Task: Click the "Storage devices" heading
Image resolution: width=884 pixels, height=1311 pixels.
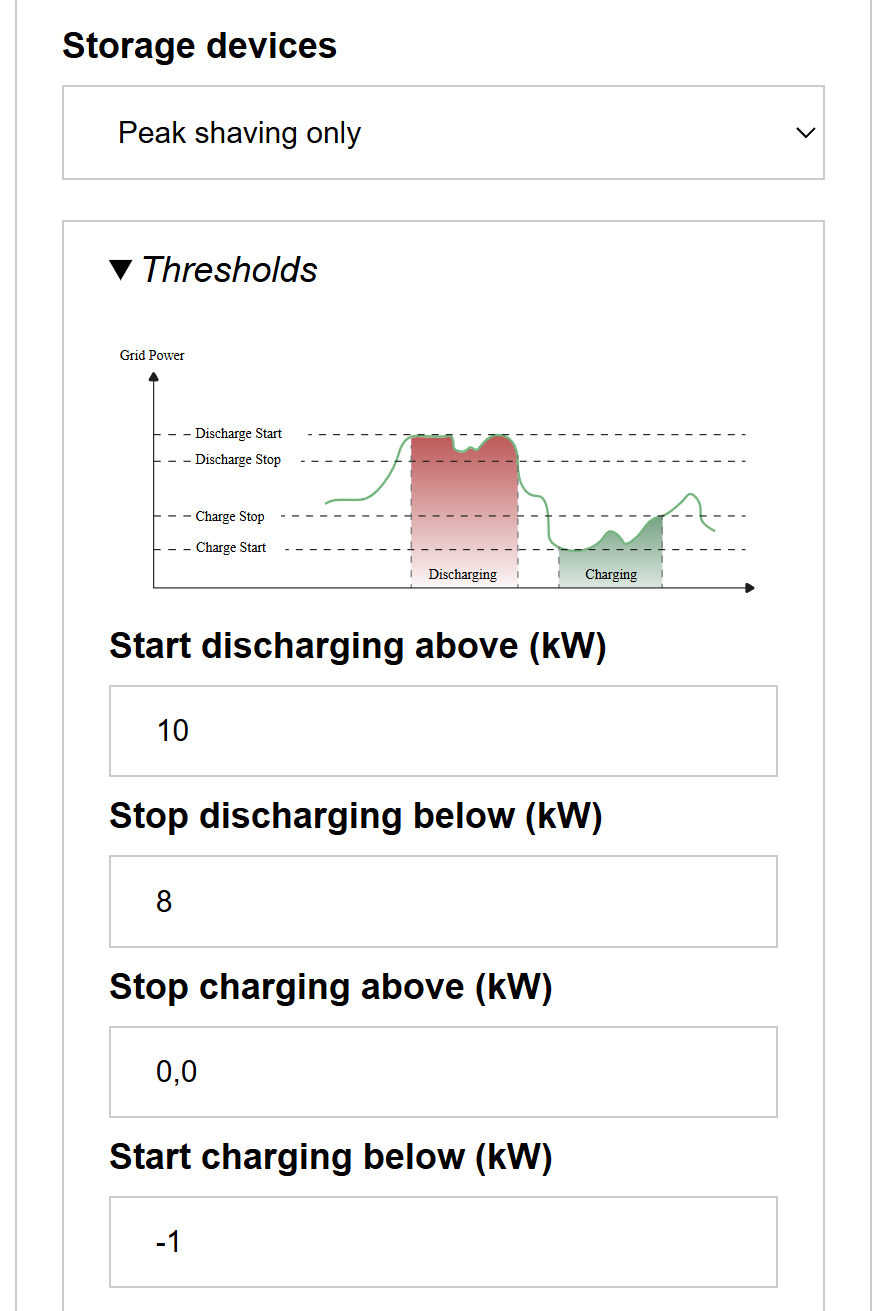Action: pos(199,46)
